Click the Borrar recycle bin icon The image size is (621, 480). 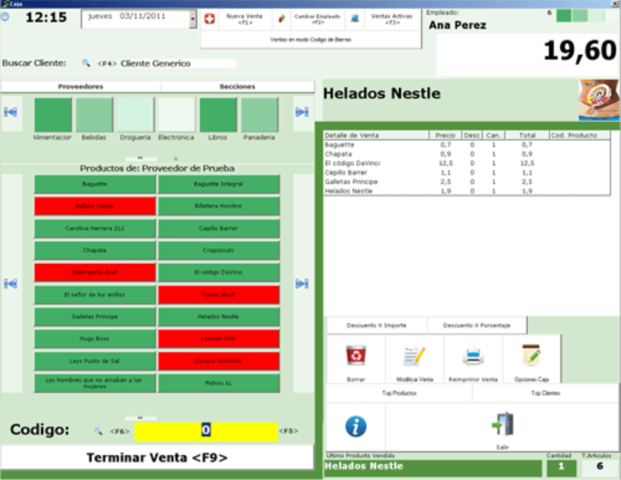(x=356, y=355)
